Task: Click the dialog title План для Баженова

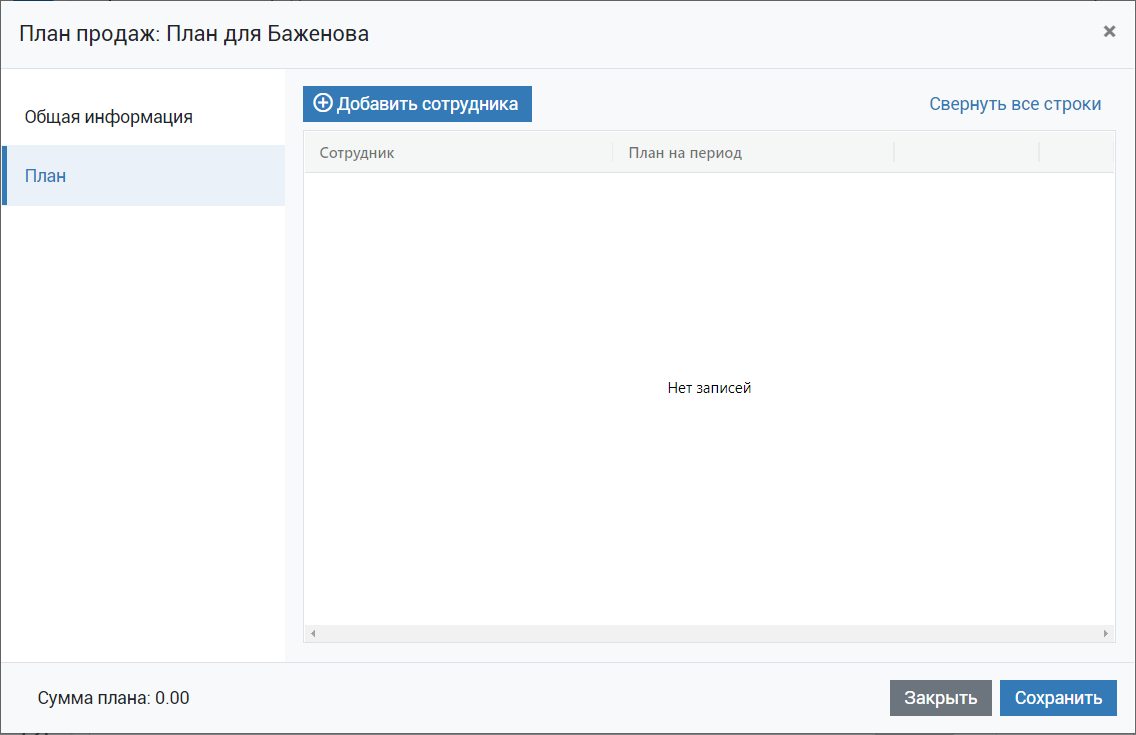Action: pyautogui.click(x=194, y=34)
